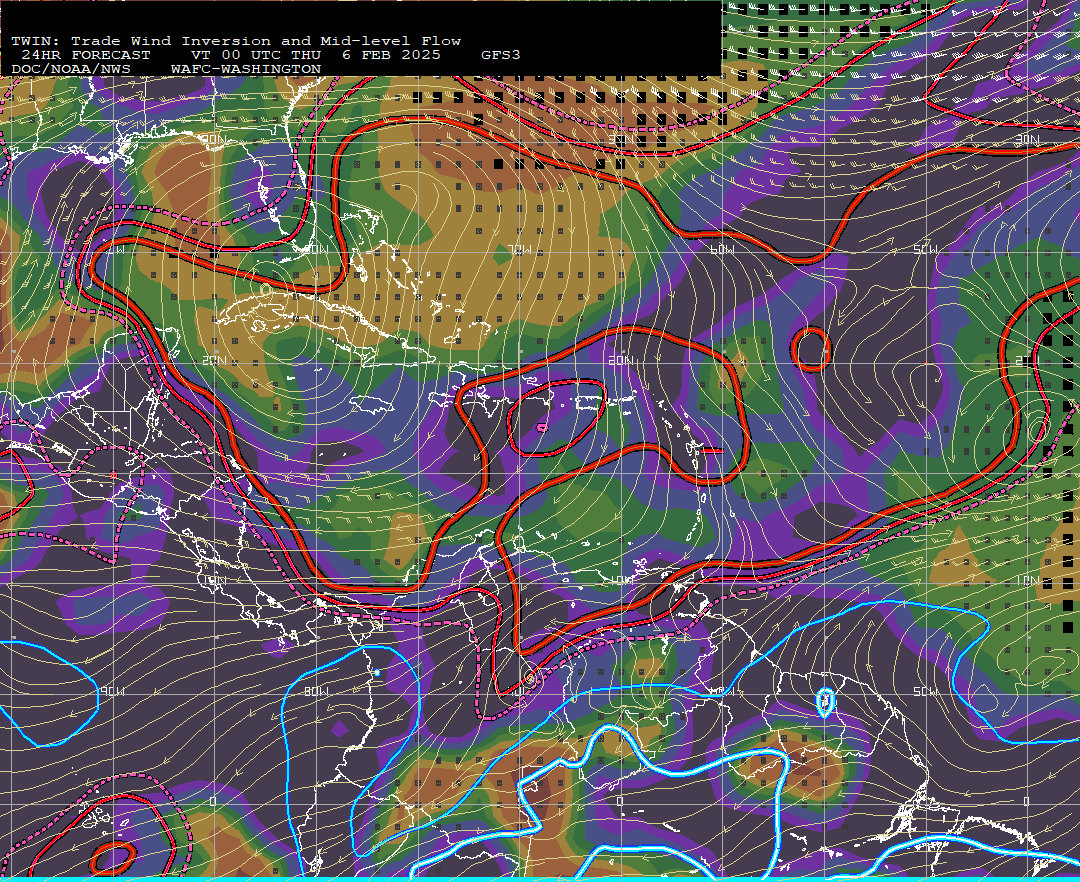This screenshot has width=1080, height=882.
Task: Click the 'TWIN: Trade Wind Inversion' title line
Action: [236, 41]
